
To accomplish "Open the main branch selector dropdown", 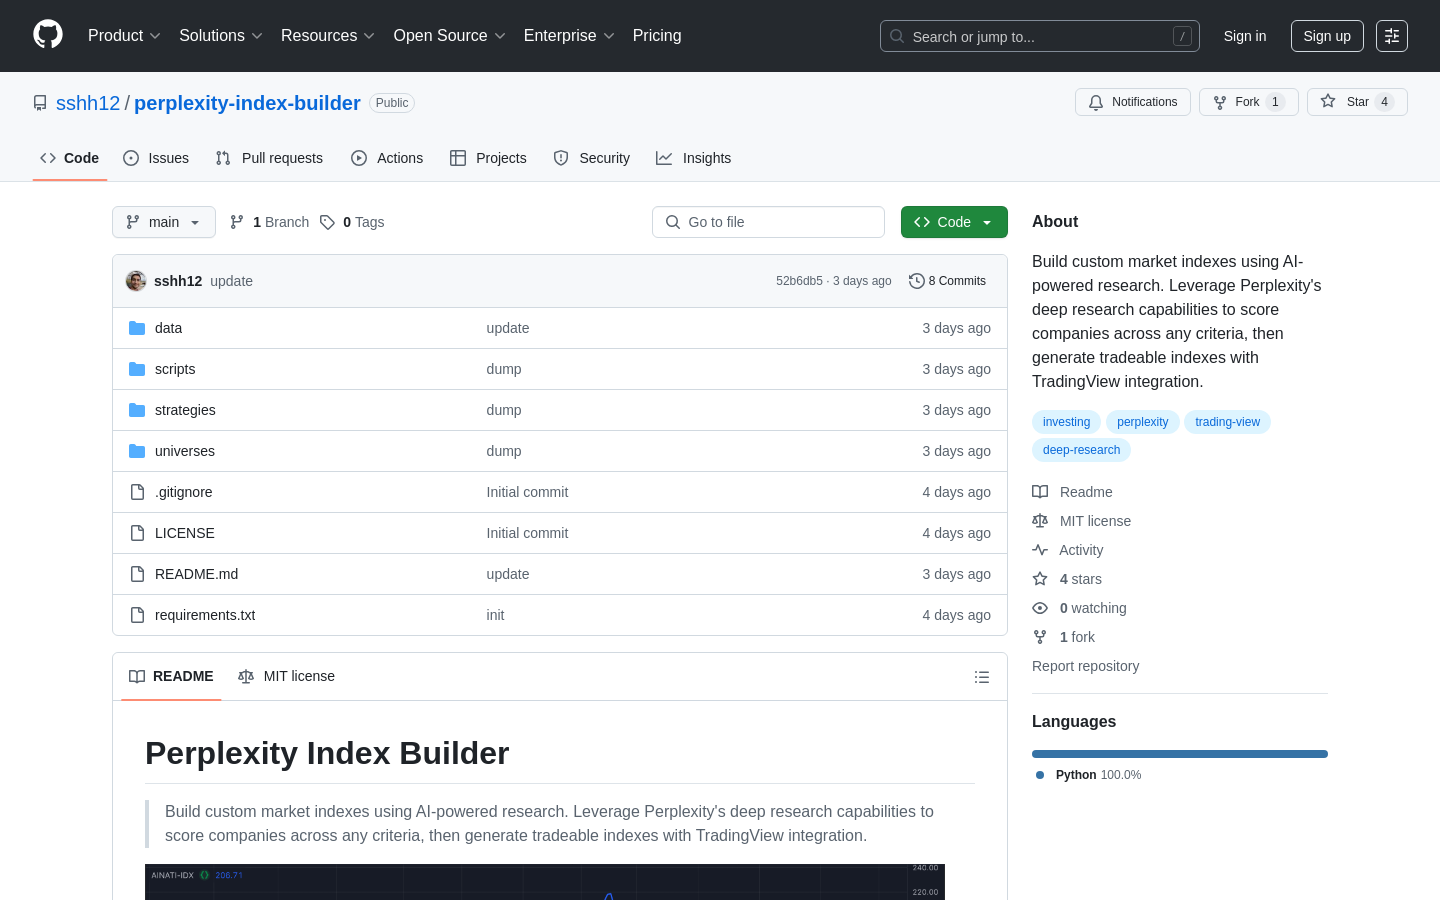I will pyautogui.click(x=164, y=222).
